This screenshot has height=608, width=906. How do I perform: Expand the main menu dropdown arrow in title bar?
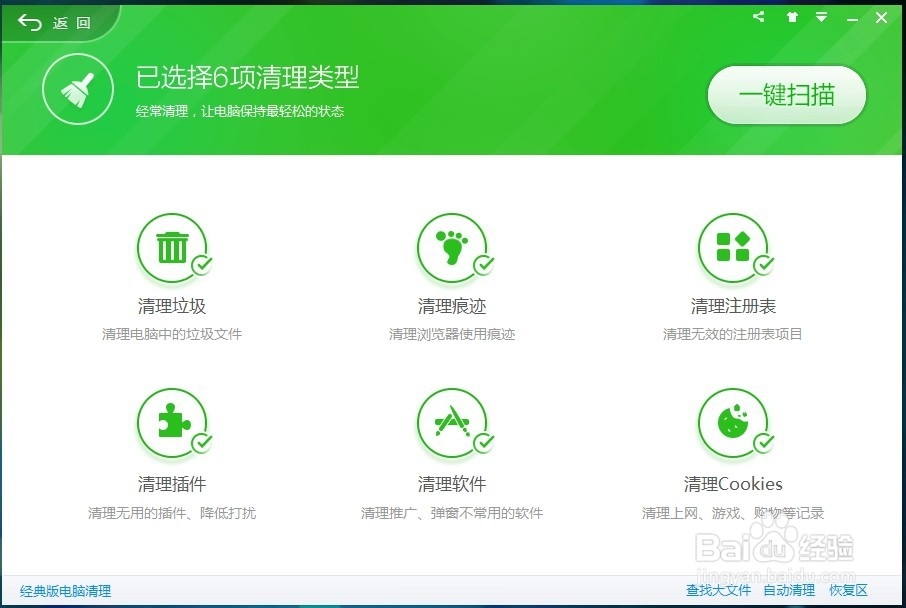(821, 17)
